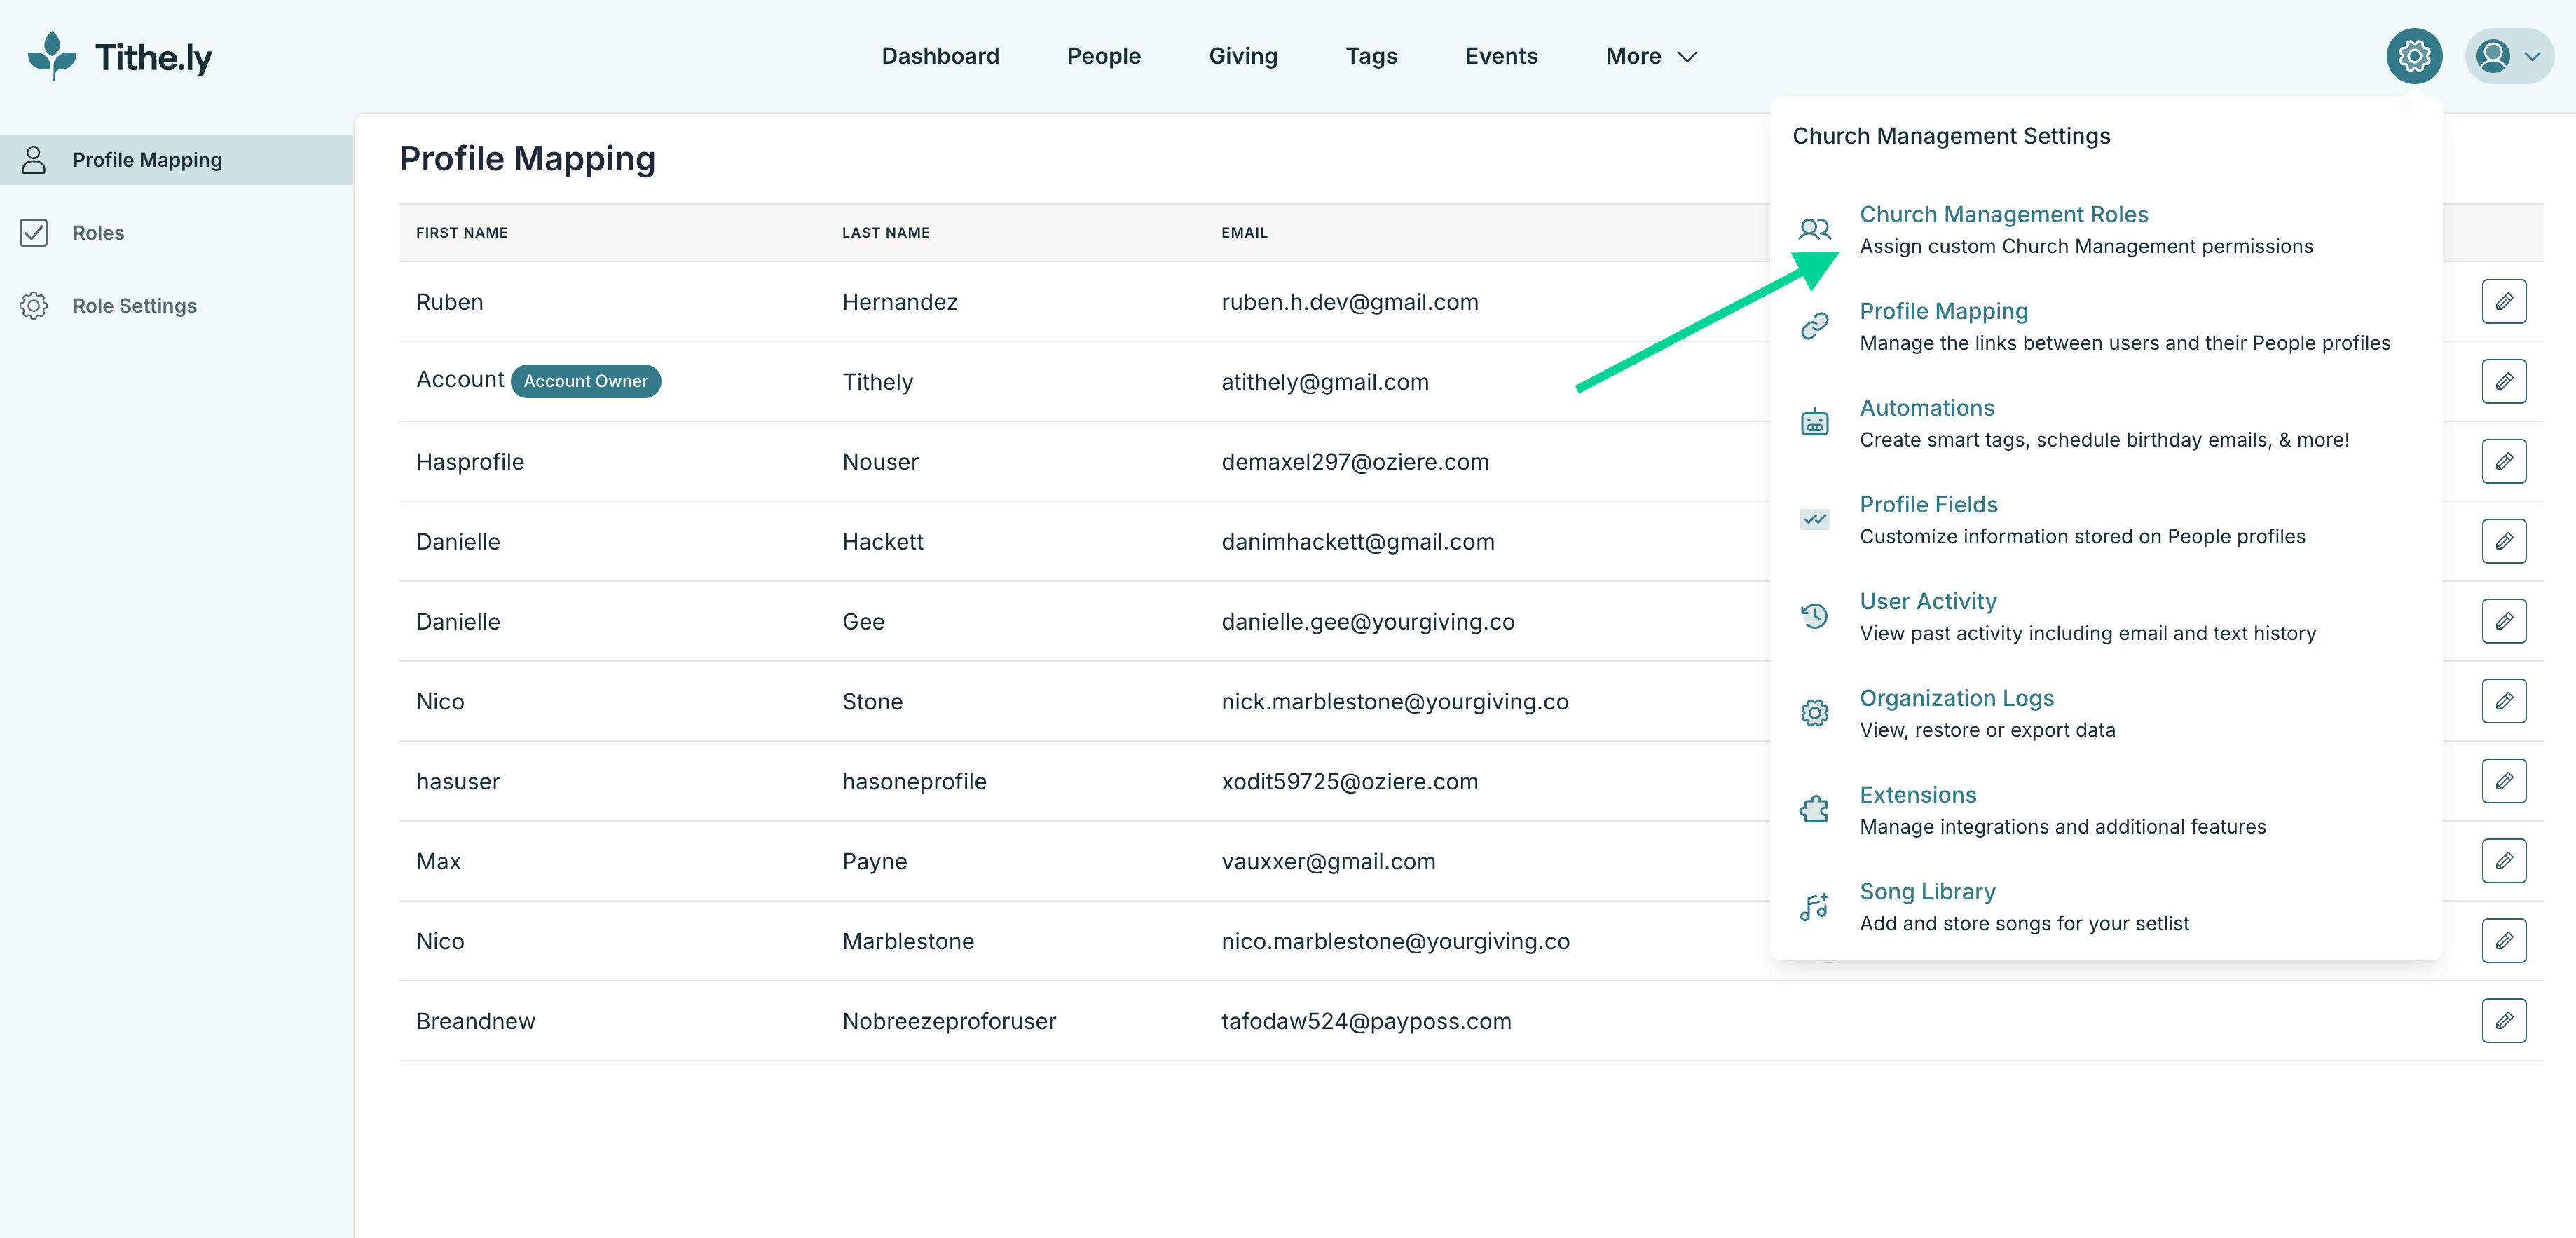Edit Ruben Hernandez's profile mapping

[2503, 301]
